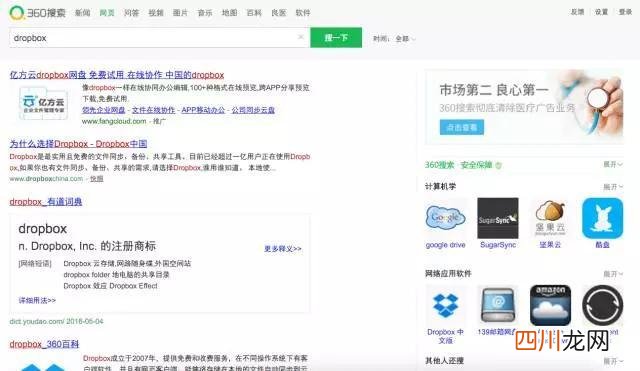Click the dict.youdao.com source text

pyautogui.click(x=56, y=322)
